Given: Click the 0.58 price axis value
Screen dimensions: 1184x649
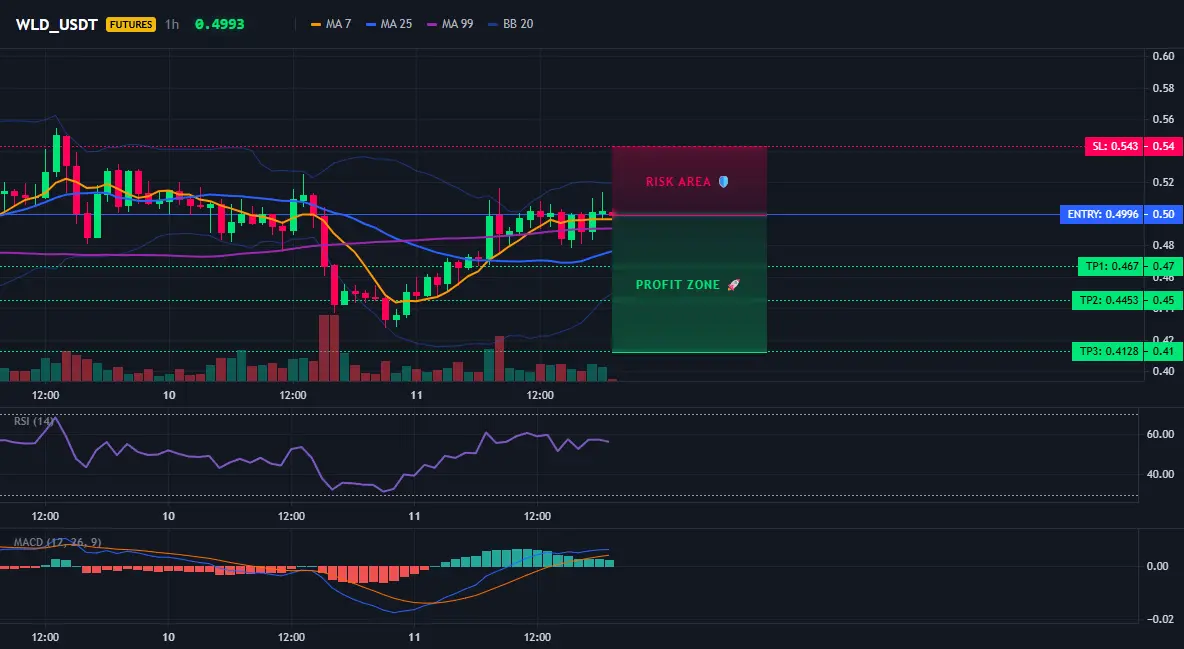Looking at the screenshot, I should tap(1164, 88).
